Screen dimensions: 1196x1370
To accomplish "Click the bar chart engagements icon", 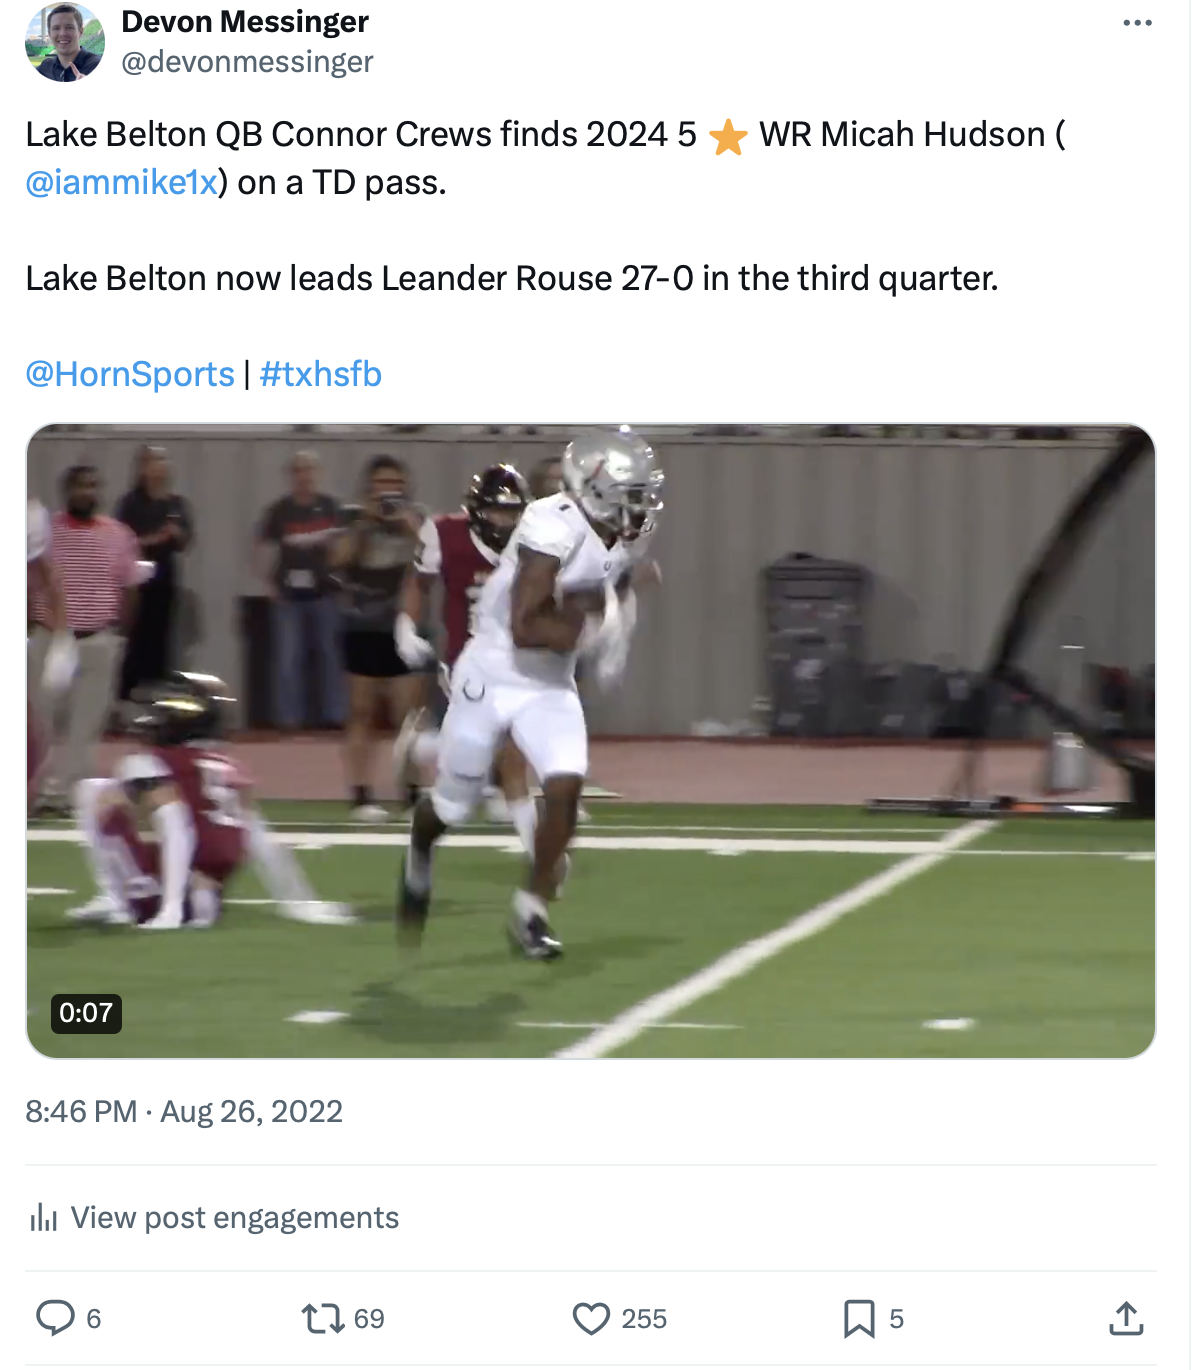I will [43, 1217].
